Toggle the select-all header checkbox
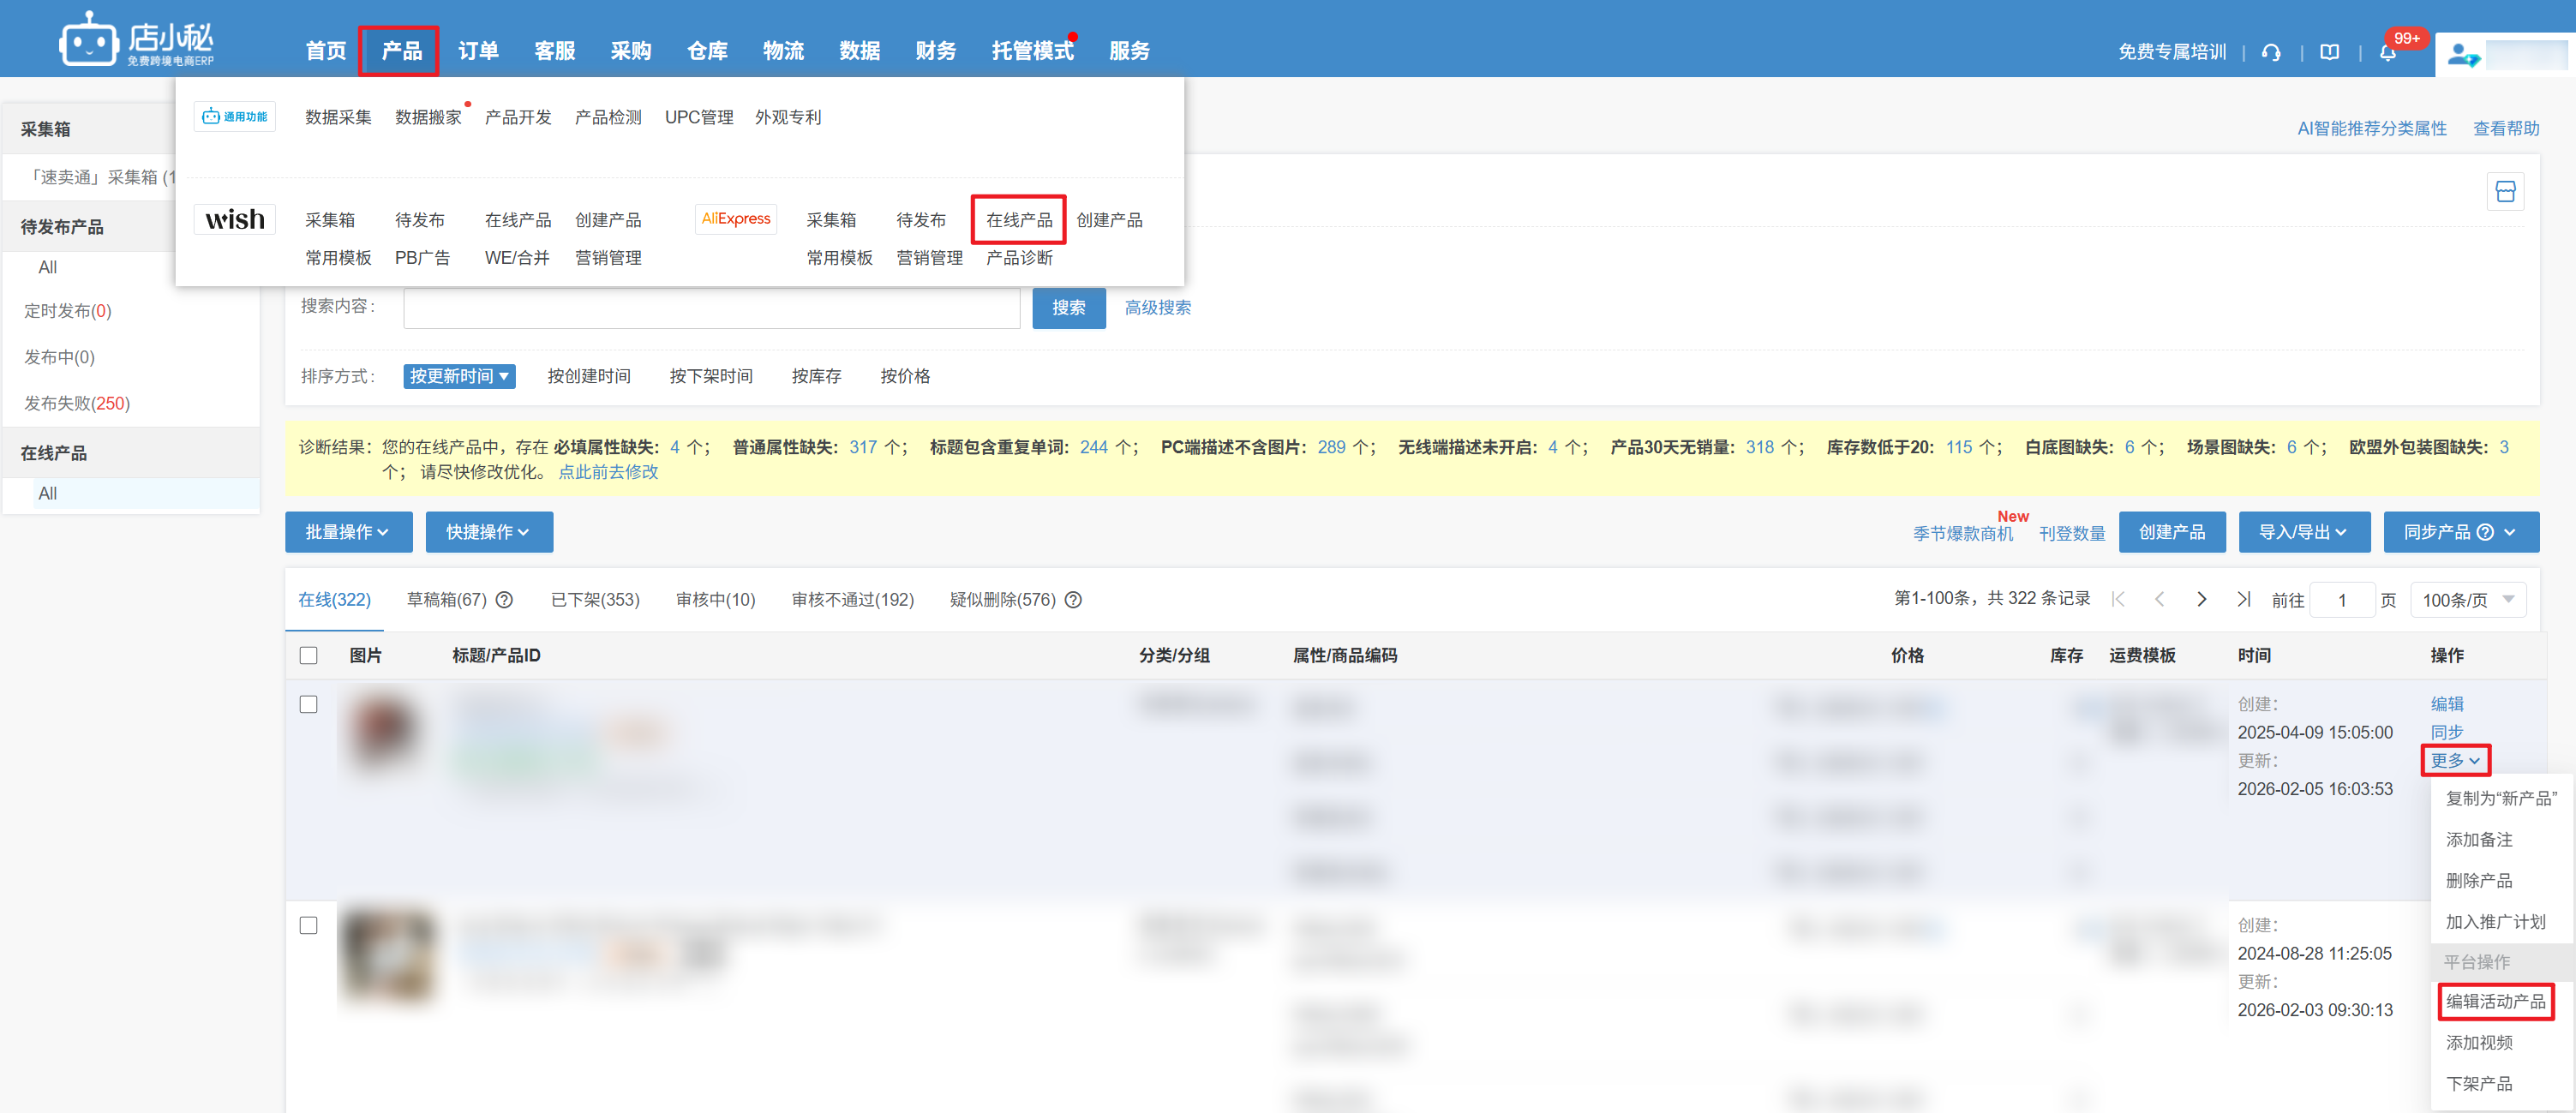The height and width of the screenshot is (1113, 2576). pos(309,656)
